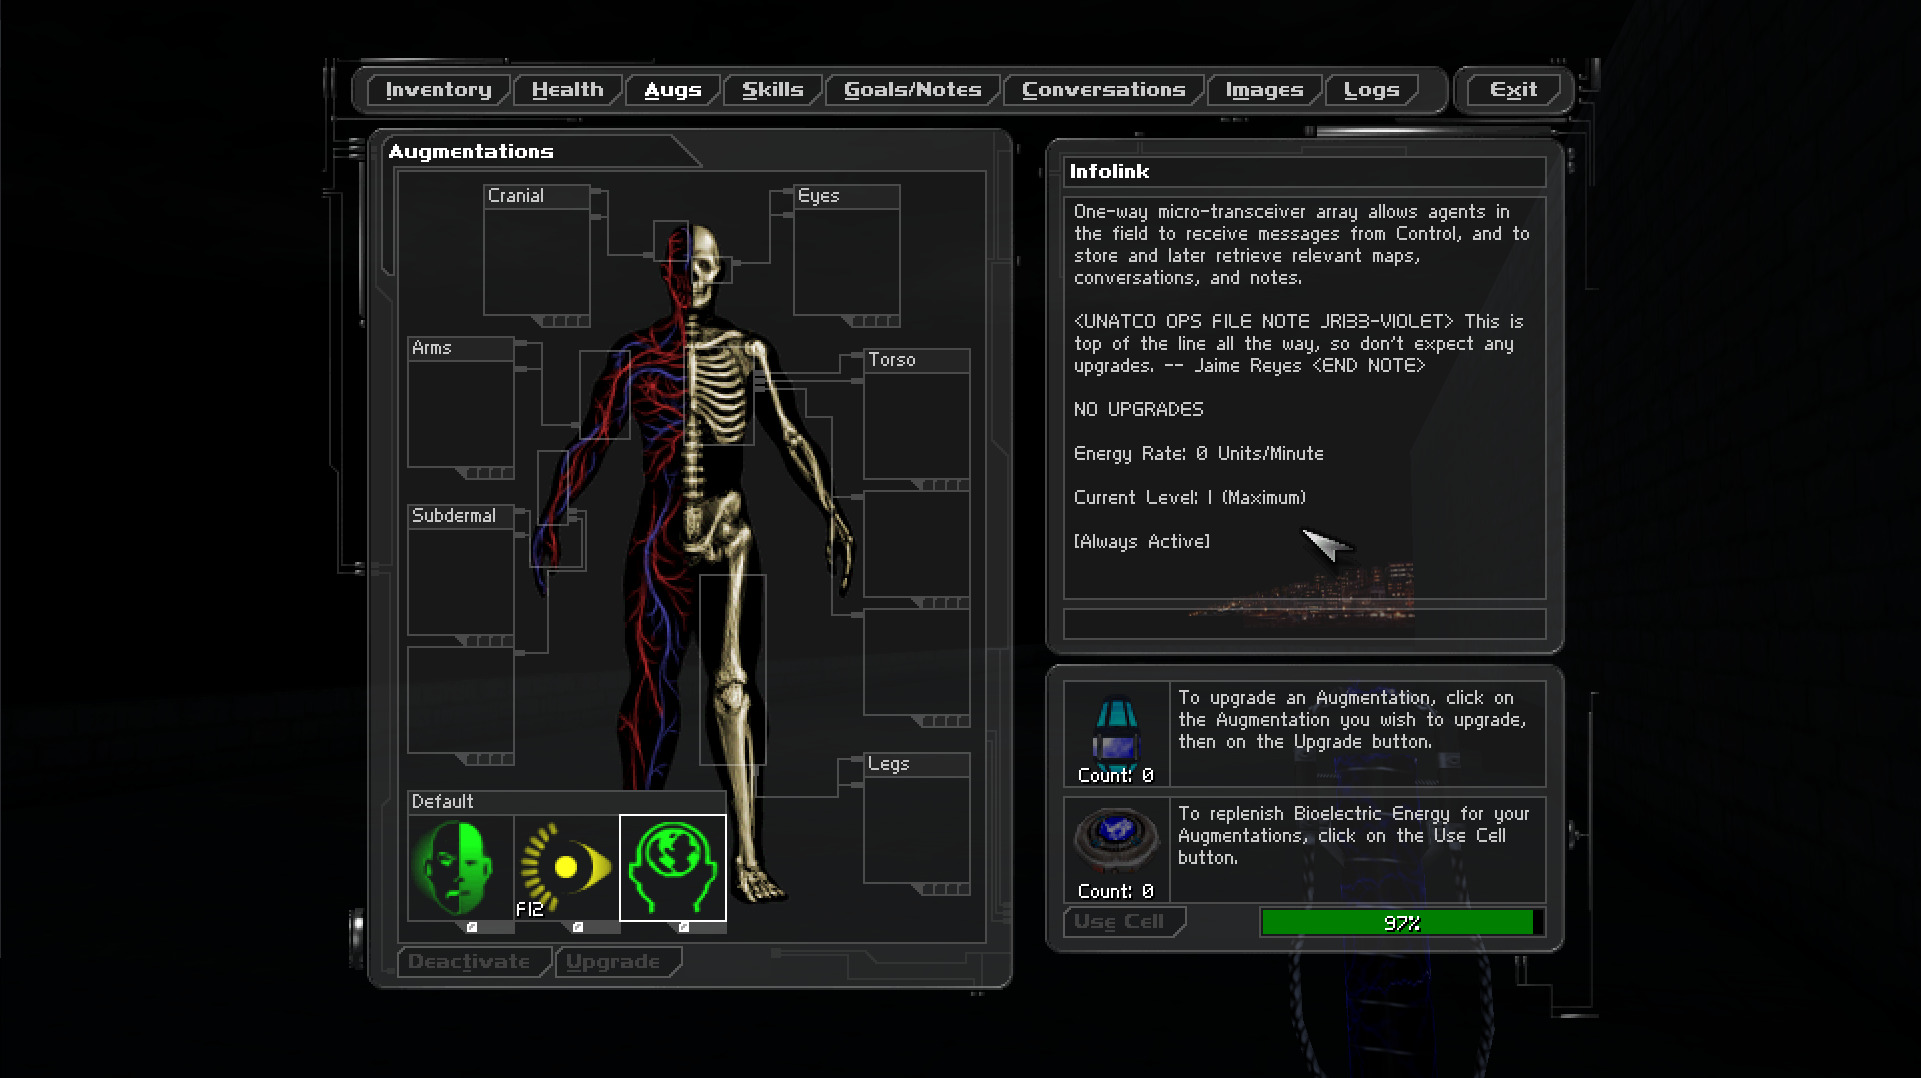Select the IFF green face augmentation icon
1921x1078 pixels.
(460, 867)
